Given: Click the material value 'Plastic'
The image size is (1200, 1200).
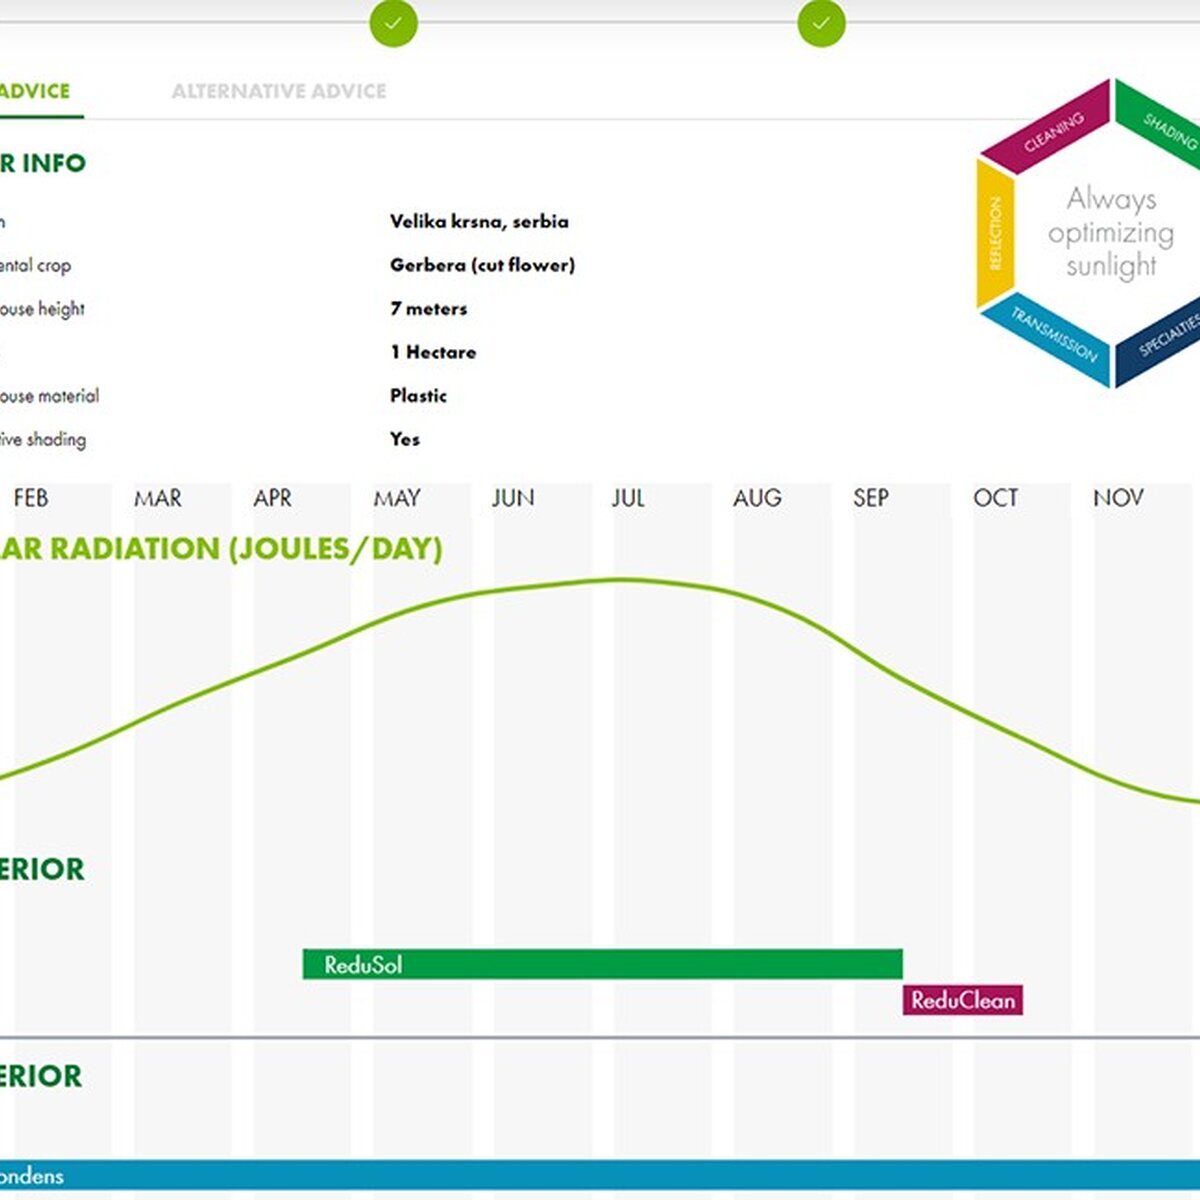Looking at the screenshot, I should pyautogui.click(x=418, y=396).
